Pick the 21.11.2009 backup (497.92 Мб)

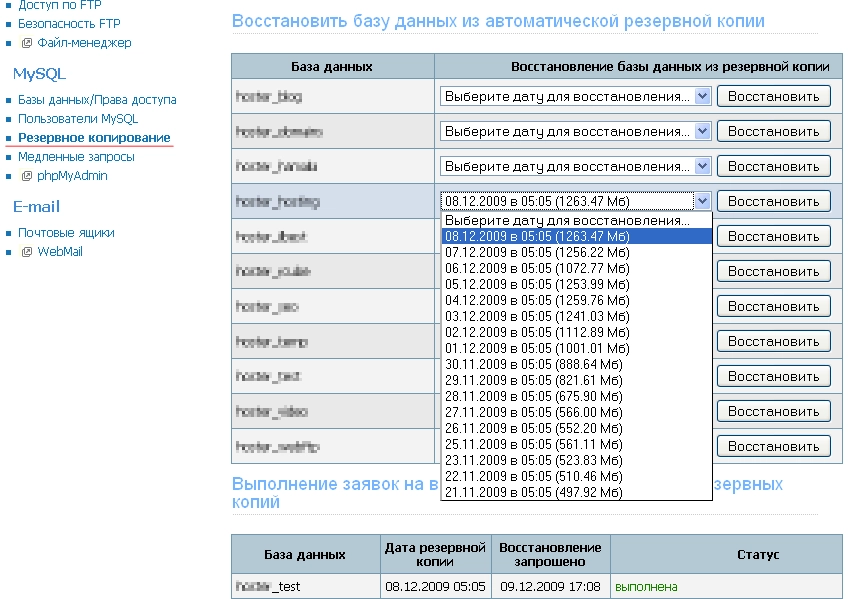534,492
